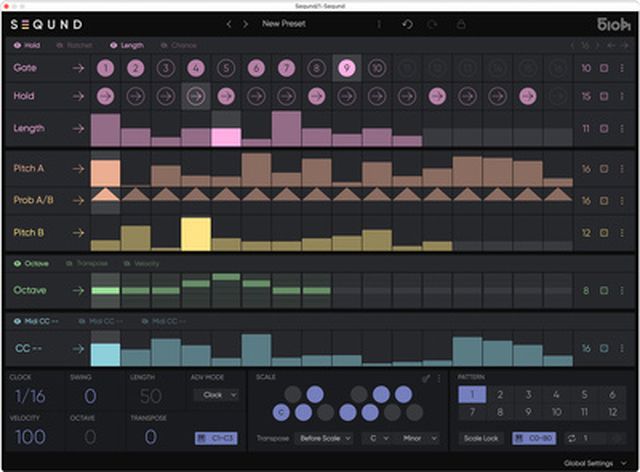Load the next preset with right chevron
Viewport: 640px width, 472px height.
coord(246,24)
